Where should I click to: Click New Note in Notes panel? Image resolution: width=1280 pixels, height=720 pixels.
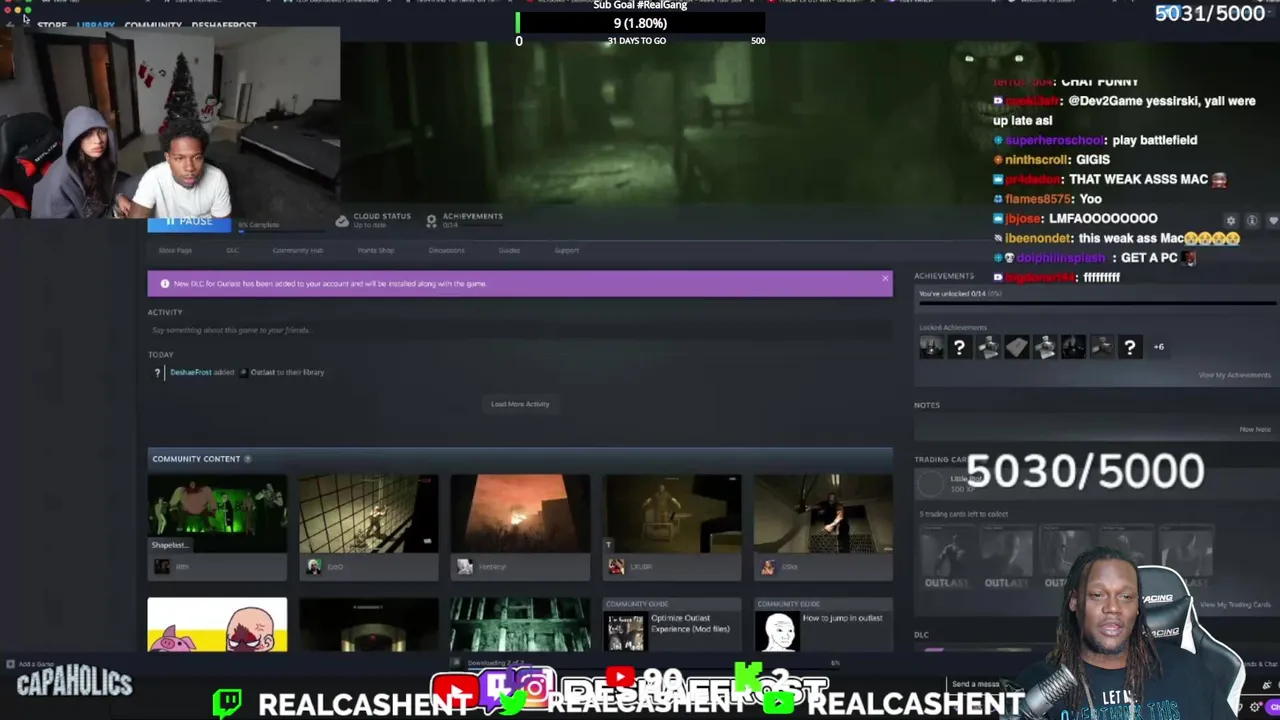pos(1255,429)
